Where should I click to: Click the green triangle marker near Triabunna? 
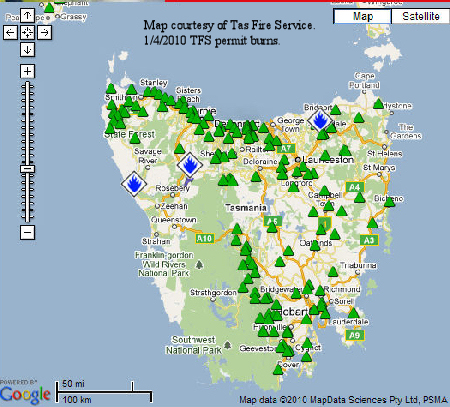[333, 271]
